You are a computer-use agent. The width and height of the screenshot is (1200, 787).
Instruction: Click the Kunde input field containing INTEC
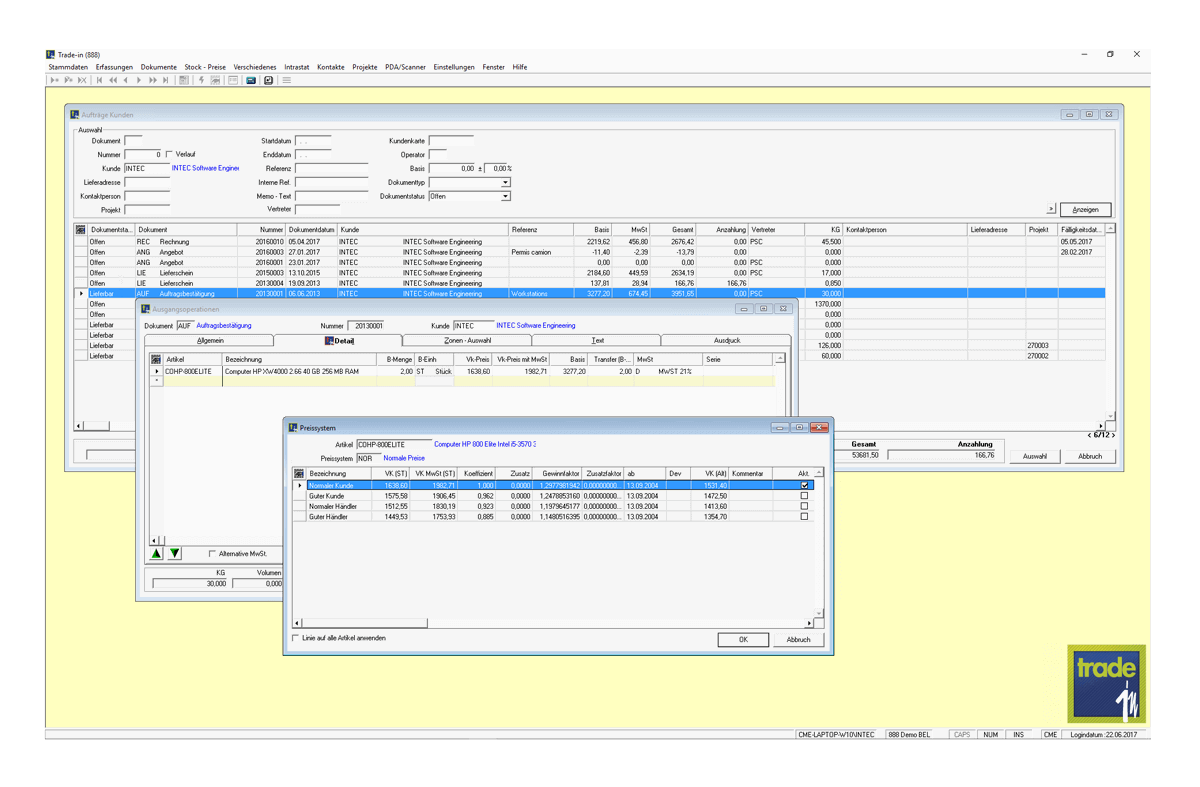click(146, 169)
